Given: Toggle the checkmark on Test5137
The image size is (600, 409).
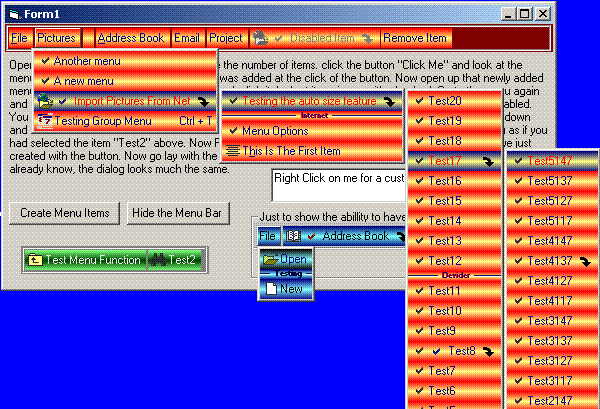Looking at the screenshot, I should [518, 180].
